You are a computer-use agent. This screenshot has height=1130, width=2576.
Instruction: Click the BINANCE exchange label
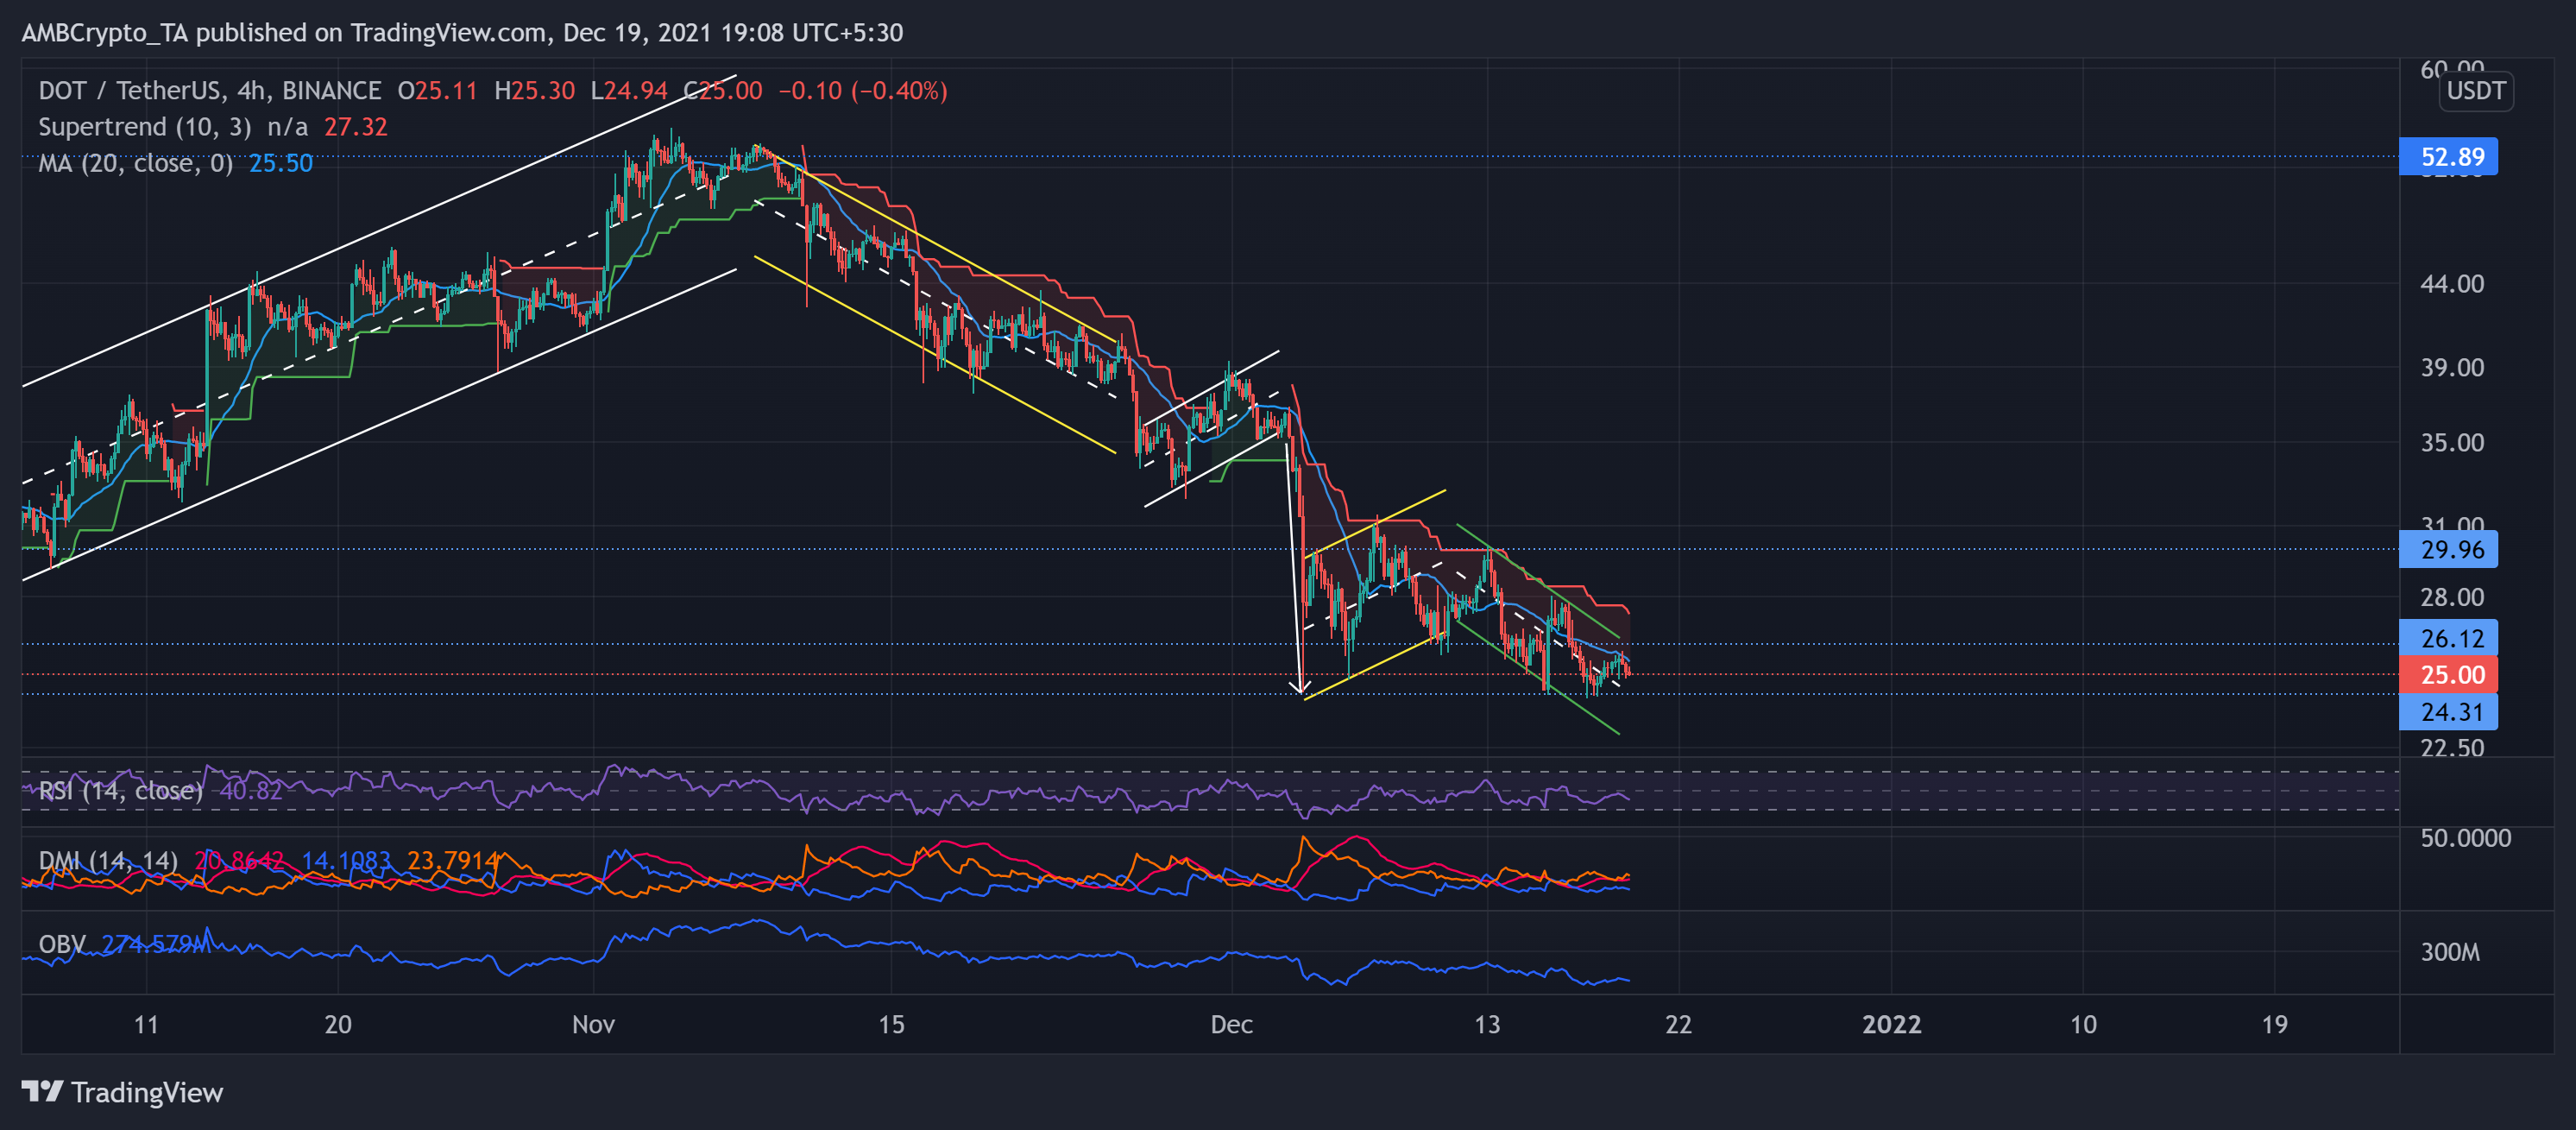pyautogui.click(x=330, y=90)
